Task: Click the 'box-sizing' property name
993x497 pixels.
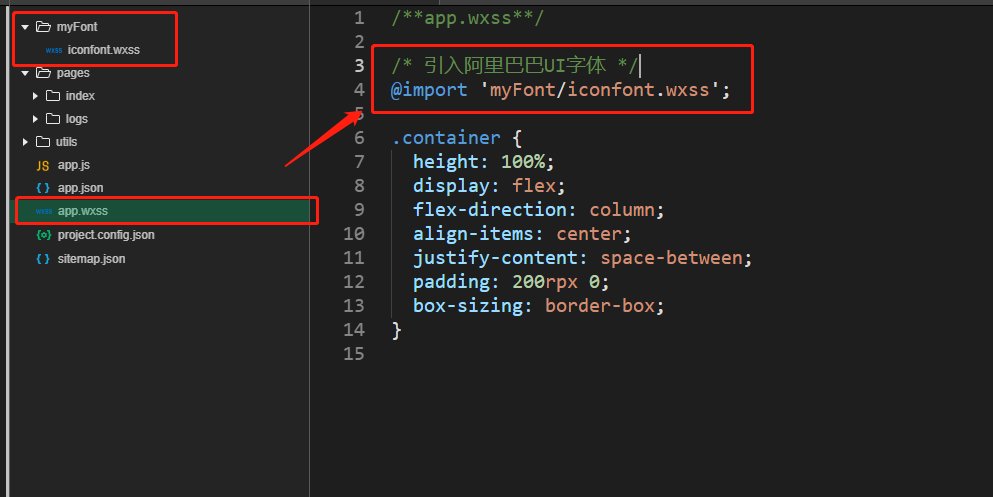Action: click(467, 306)
